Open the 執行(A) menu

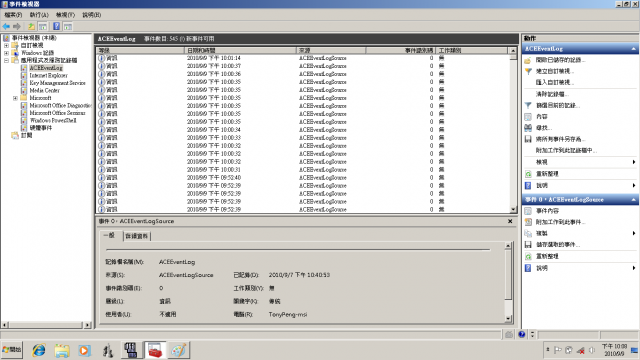point(39,15)
